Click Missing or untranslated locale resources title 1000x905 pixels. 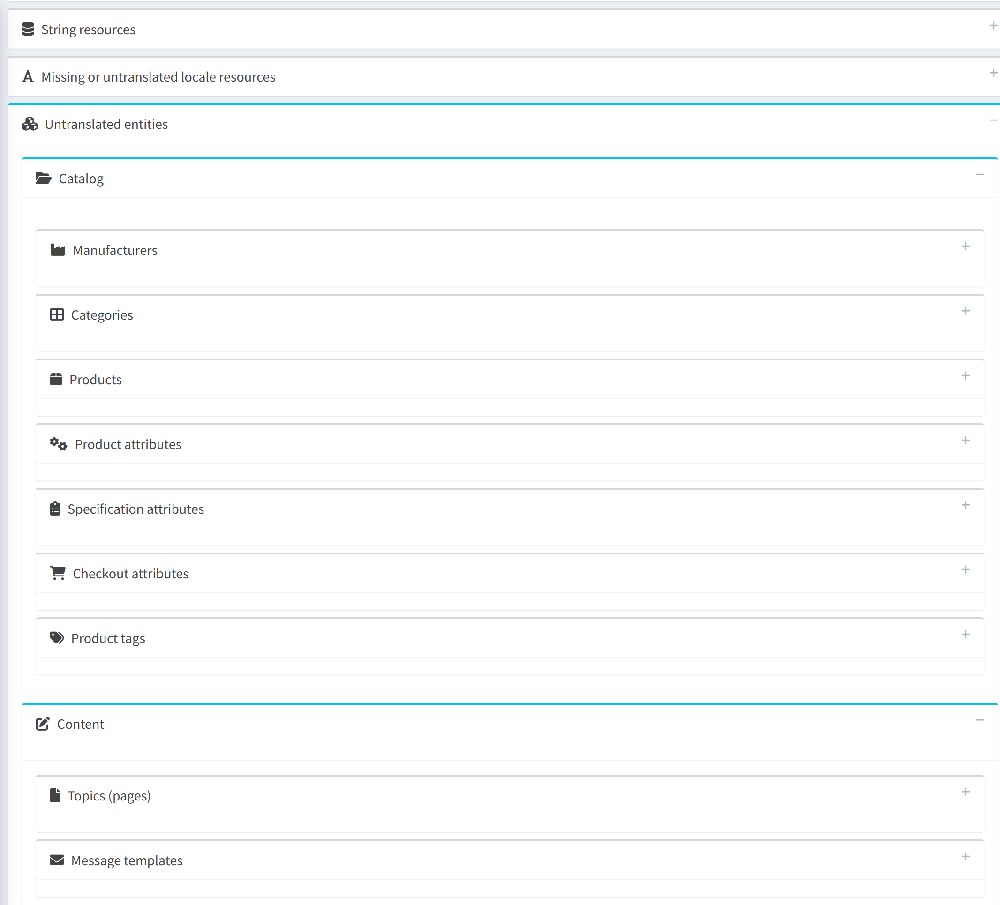pos(158,77)
